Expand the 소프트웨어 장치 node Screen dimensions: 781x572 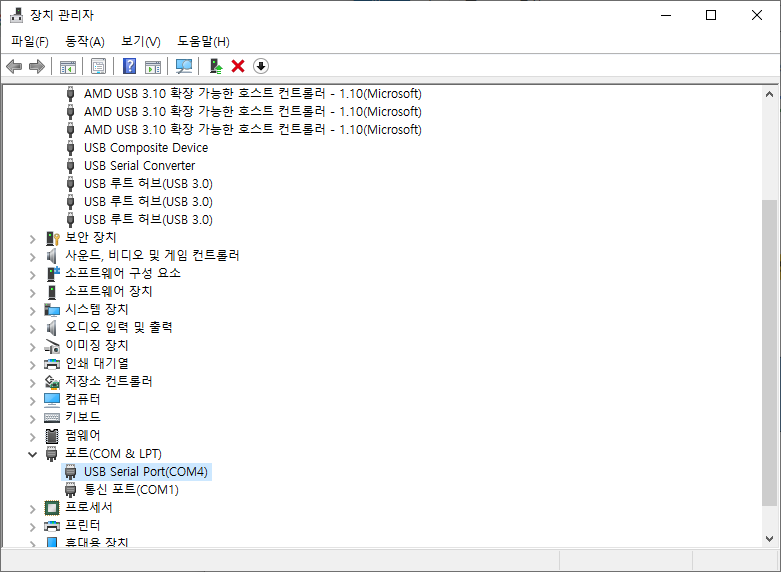[x=33, y=293]
